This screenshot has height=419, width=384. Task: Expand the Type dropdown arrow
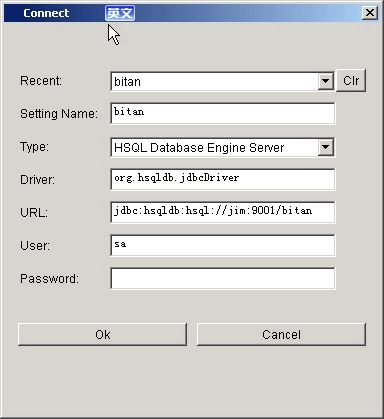click(x=325, y=147)
